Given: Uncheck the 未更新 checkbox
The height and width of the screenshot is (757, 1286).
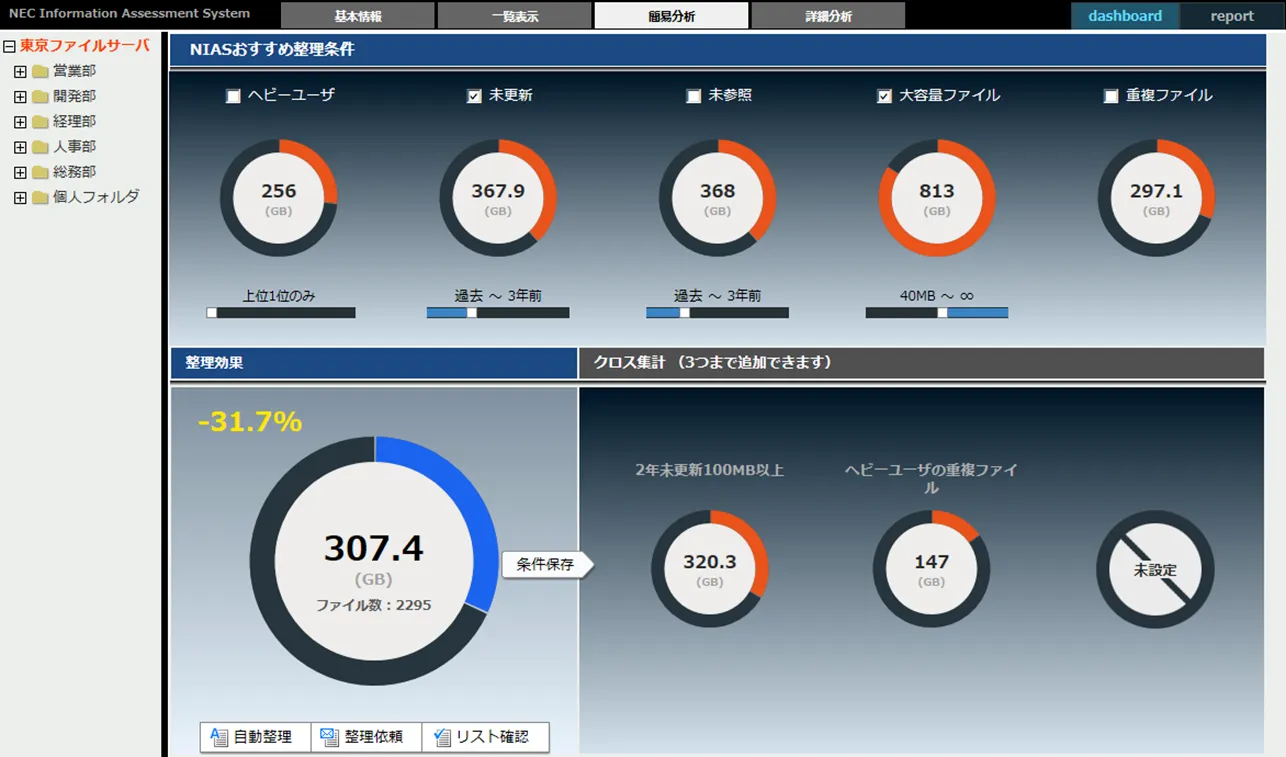Looking at the screenshot, I should [x=474, y=96].
